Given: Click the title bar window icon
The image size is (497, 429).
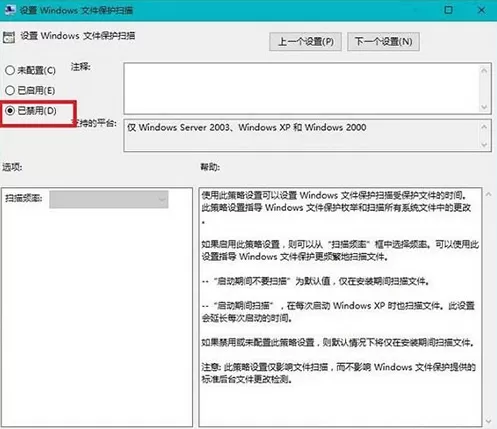Looking at the screenshot, I should (x=10, y=10).
